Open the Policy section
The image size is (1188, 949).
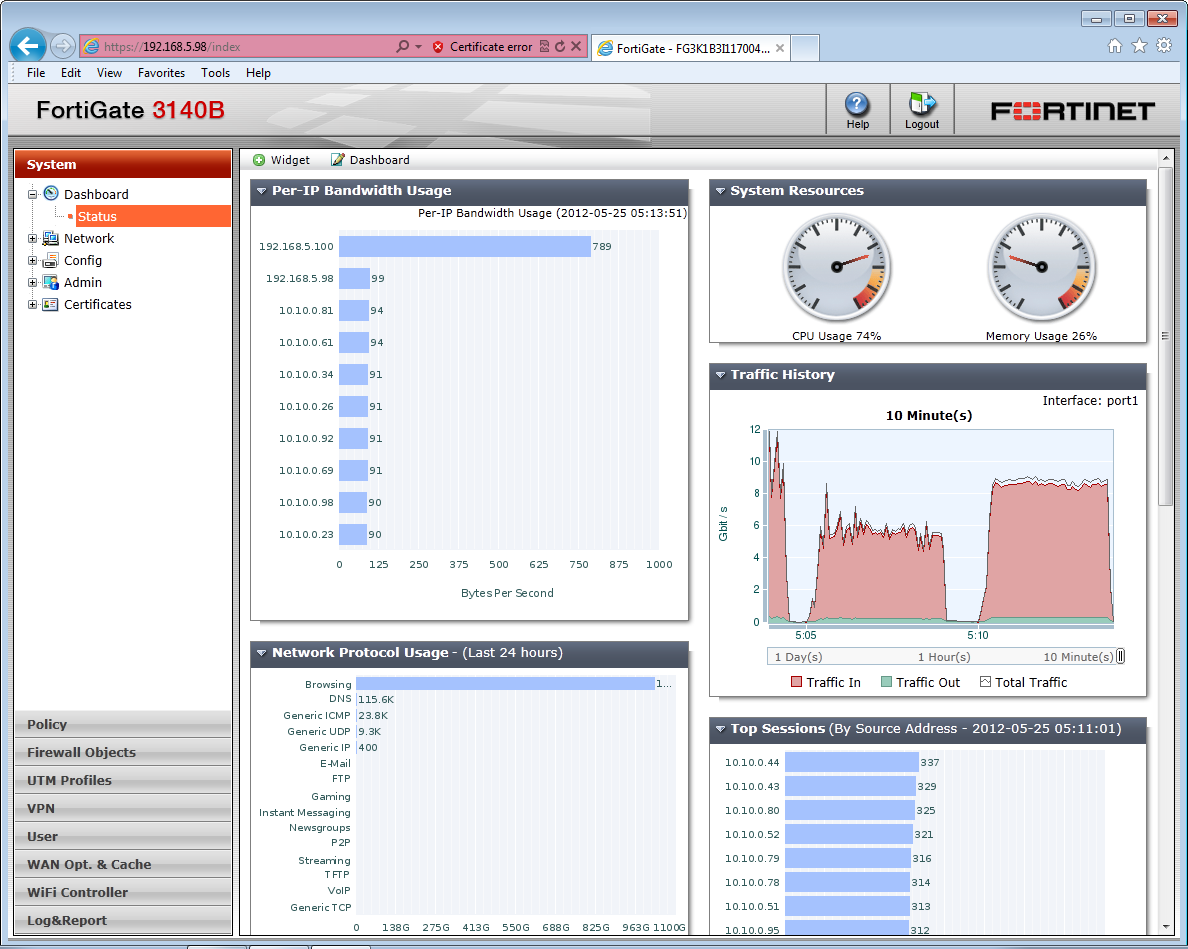123,724
